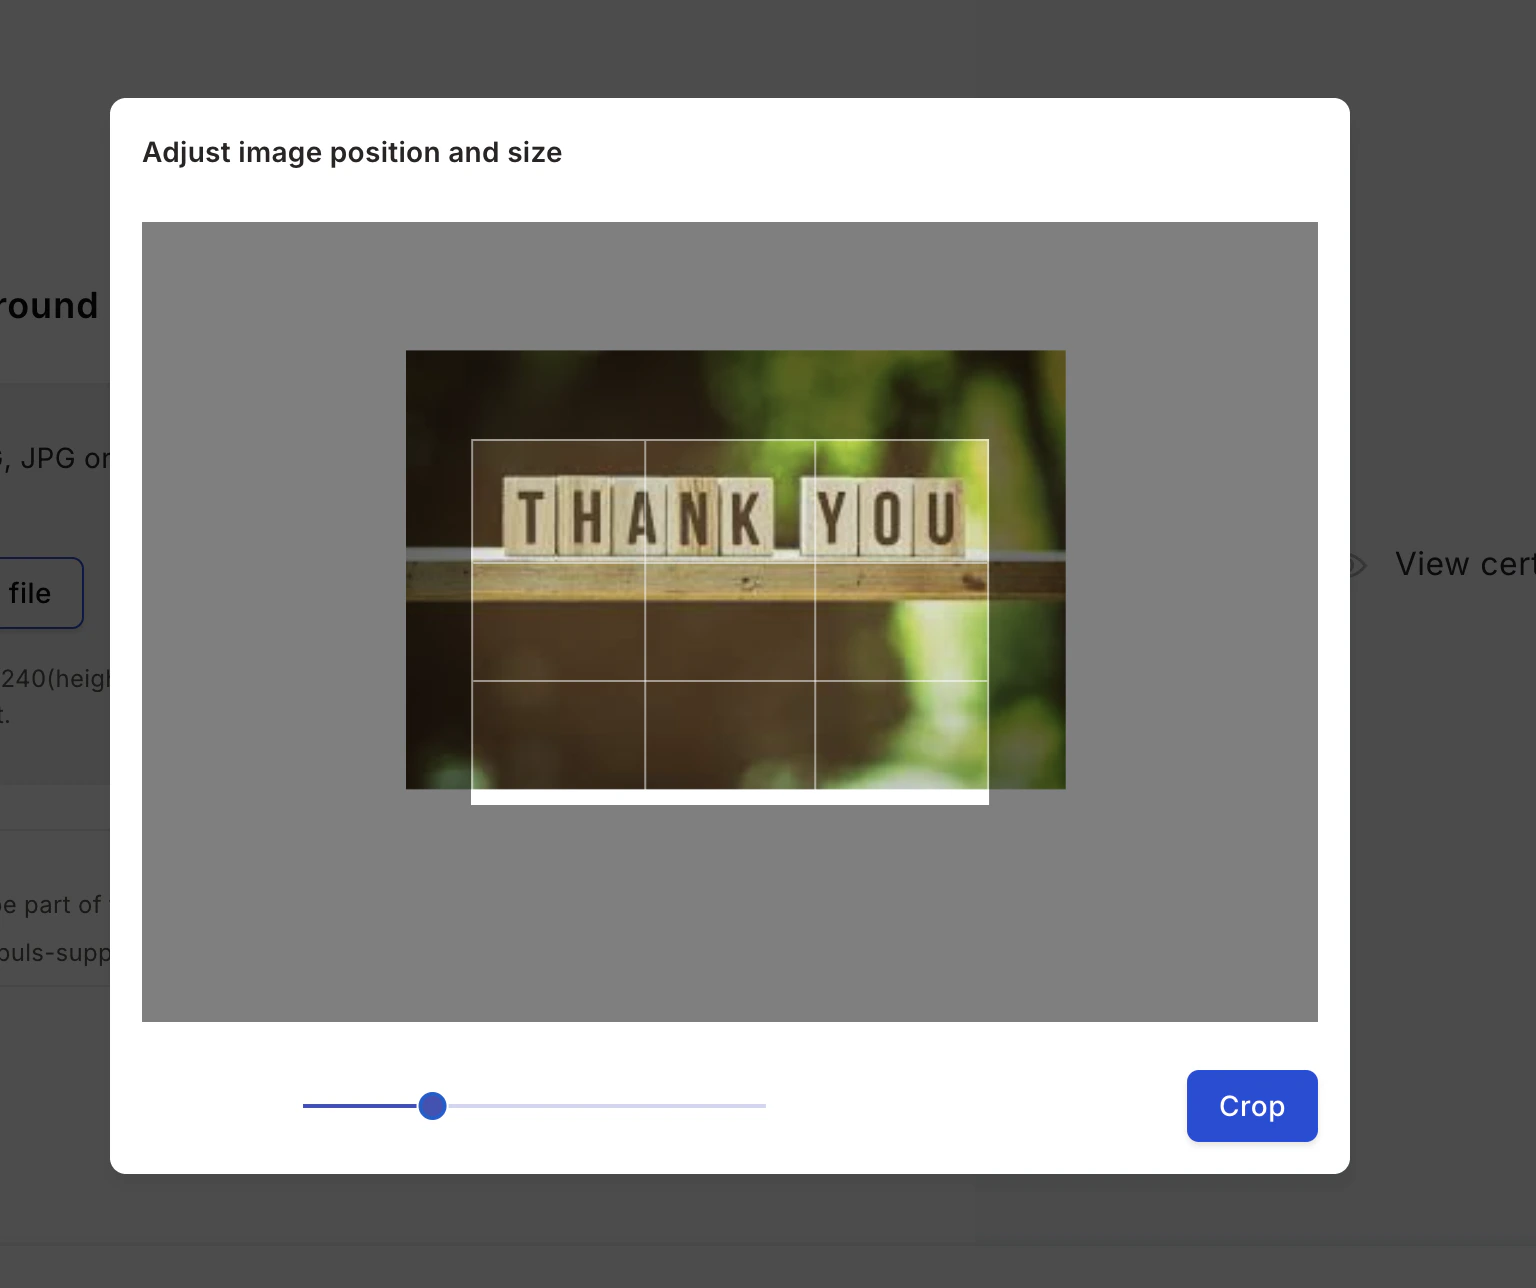
Task: Click the filled left part of zoom slider track
Action: [x=360, y=1106]
